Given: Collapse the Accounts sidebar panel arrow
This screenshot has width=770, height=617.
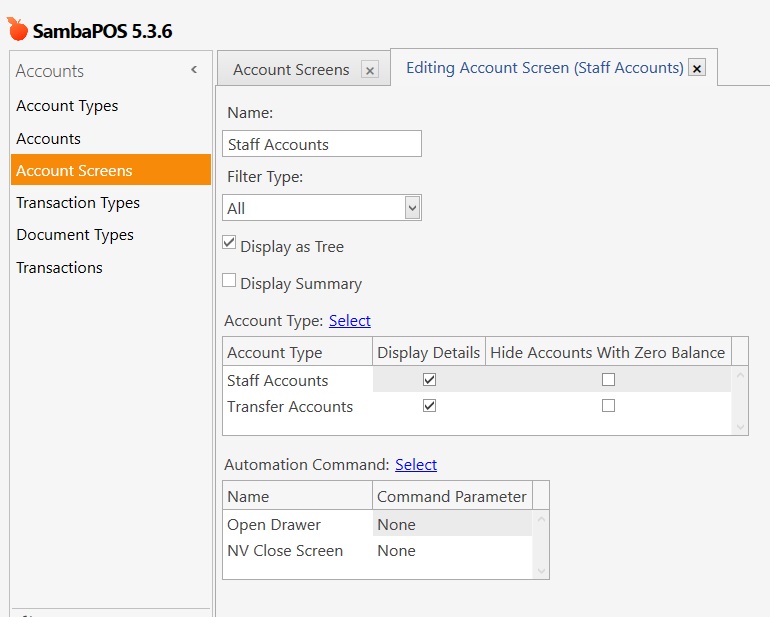Looking at the screenshot, I should 194,70.
